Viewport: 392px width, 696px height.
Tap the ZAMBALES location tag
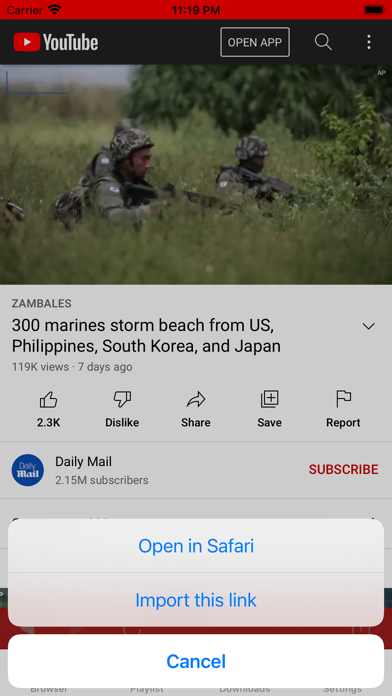(41, 304)
